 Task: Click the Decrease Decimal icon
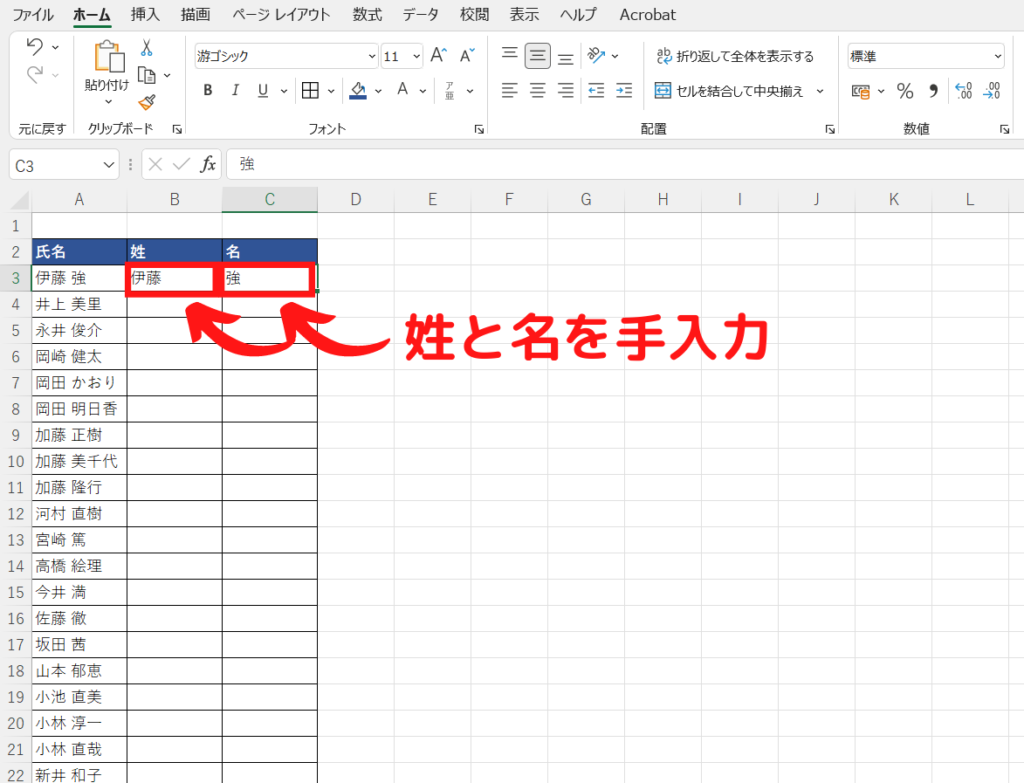pyautogui.click(x=992, y=91)
